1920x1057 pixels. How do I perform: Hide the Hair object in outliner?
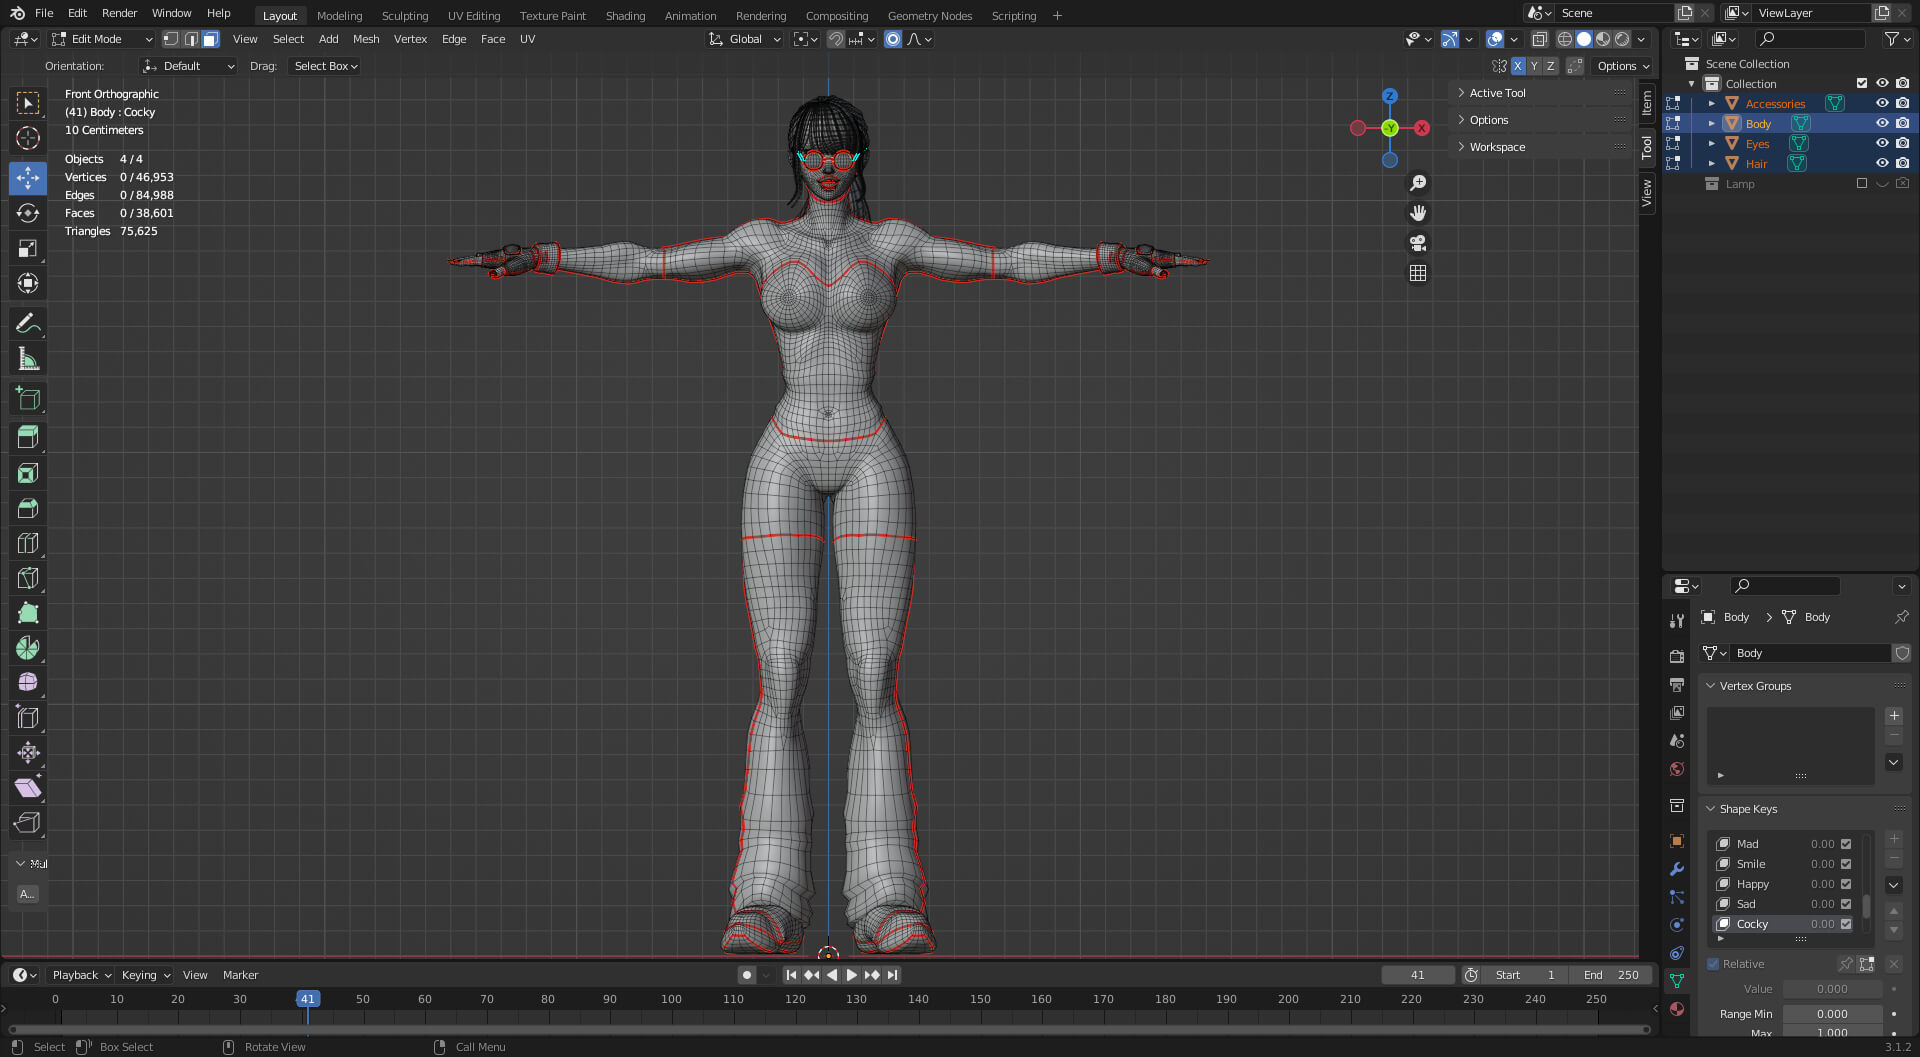[x=1882, y=163]
